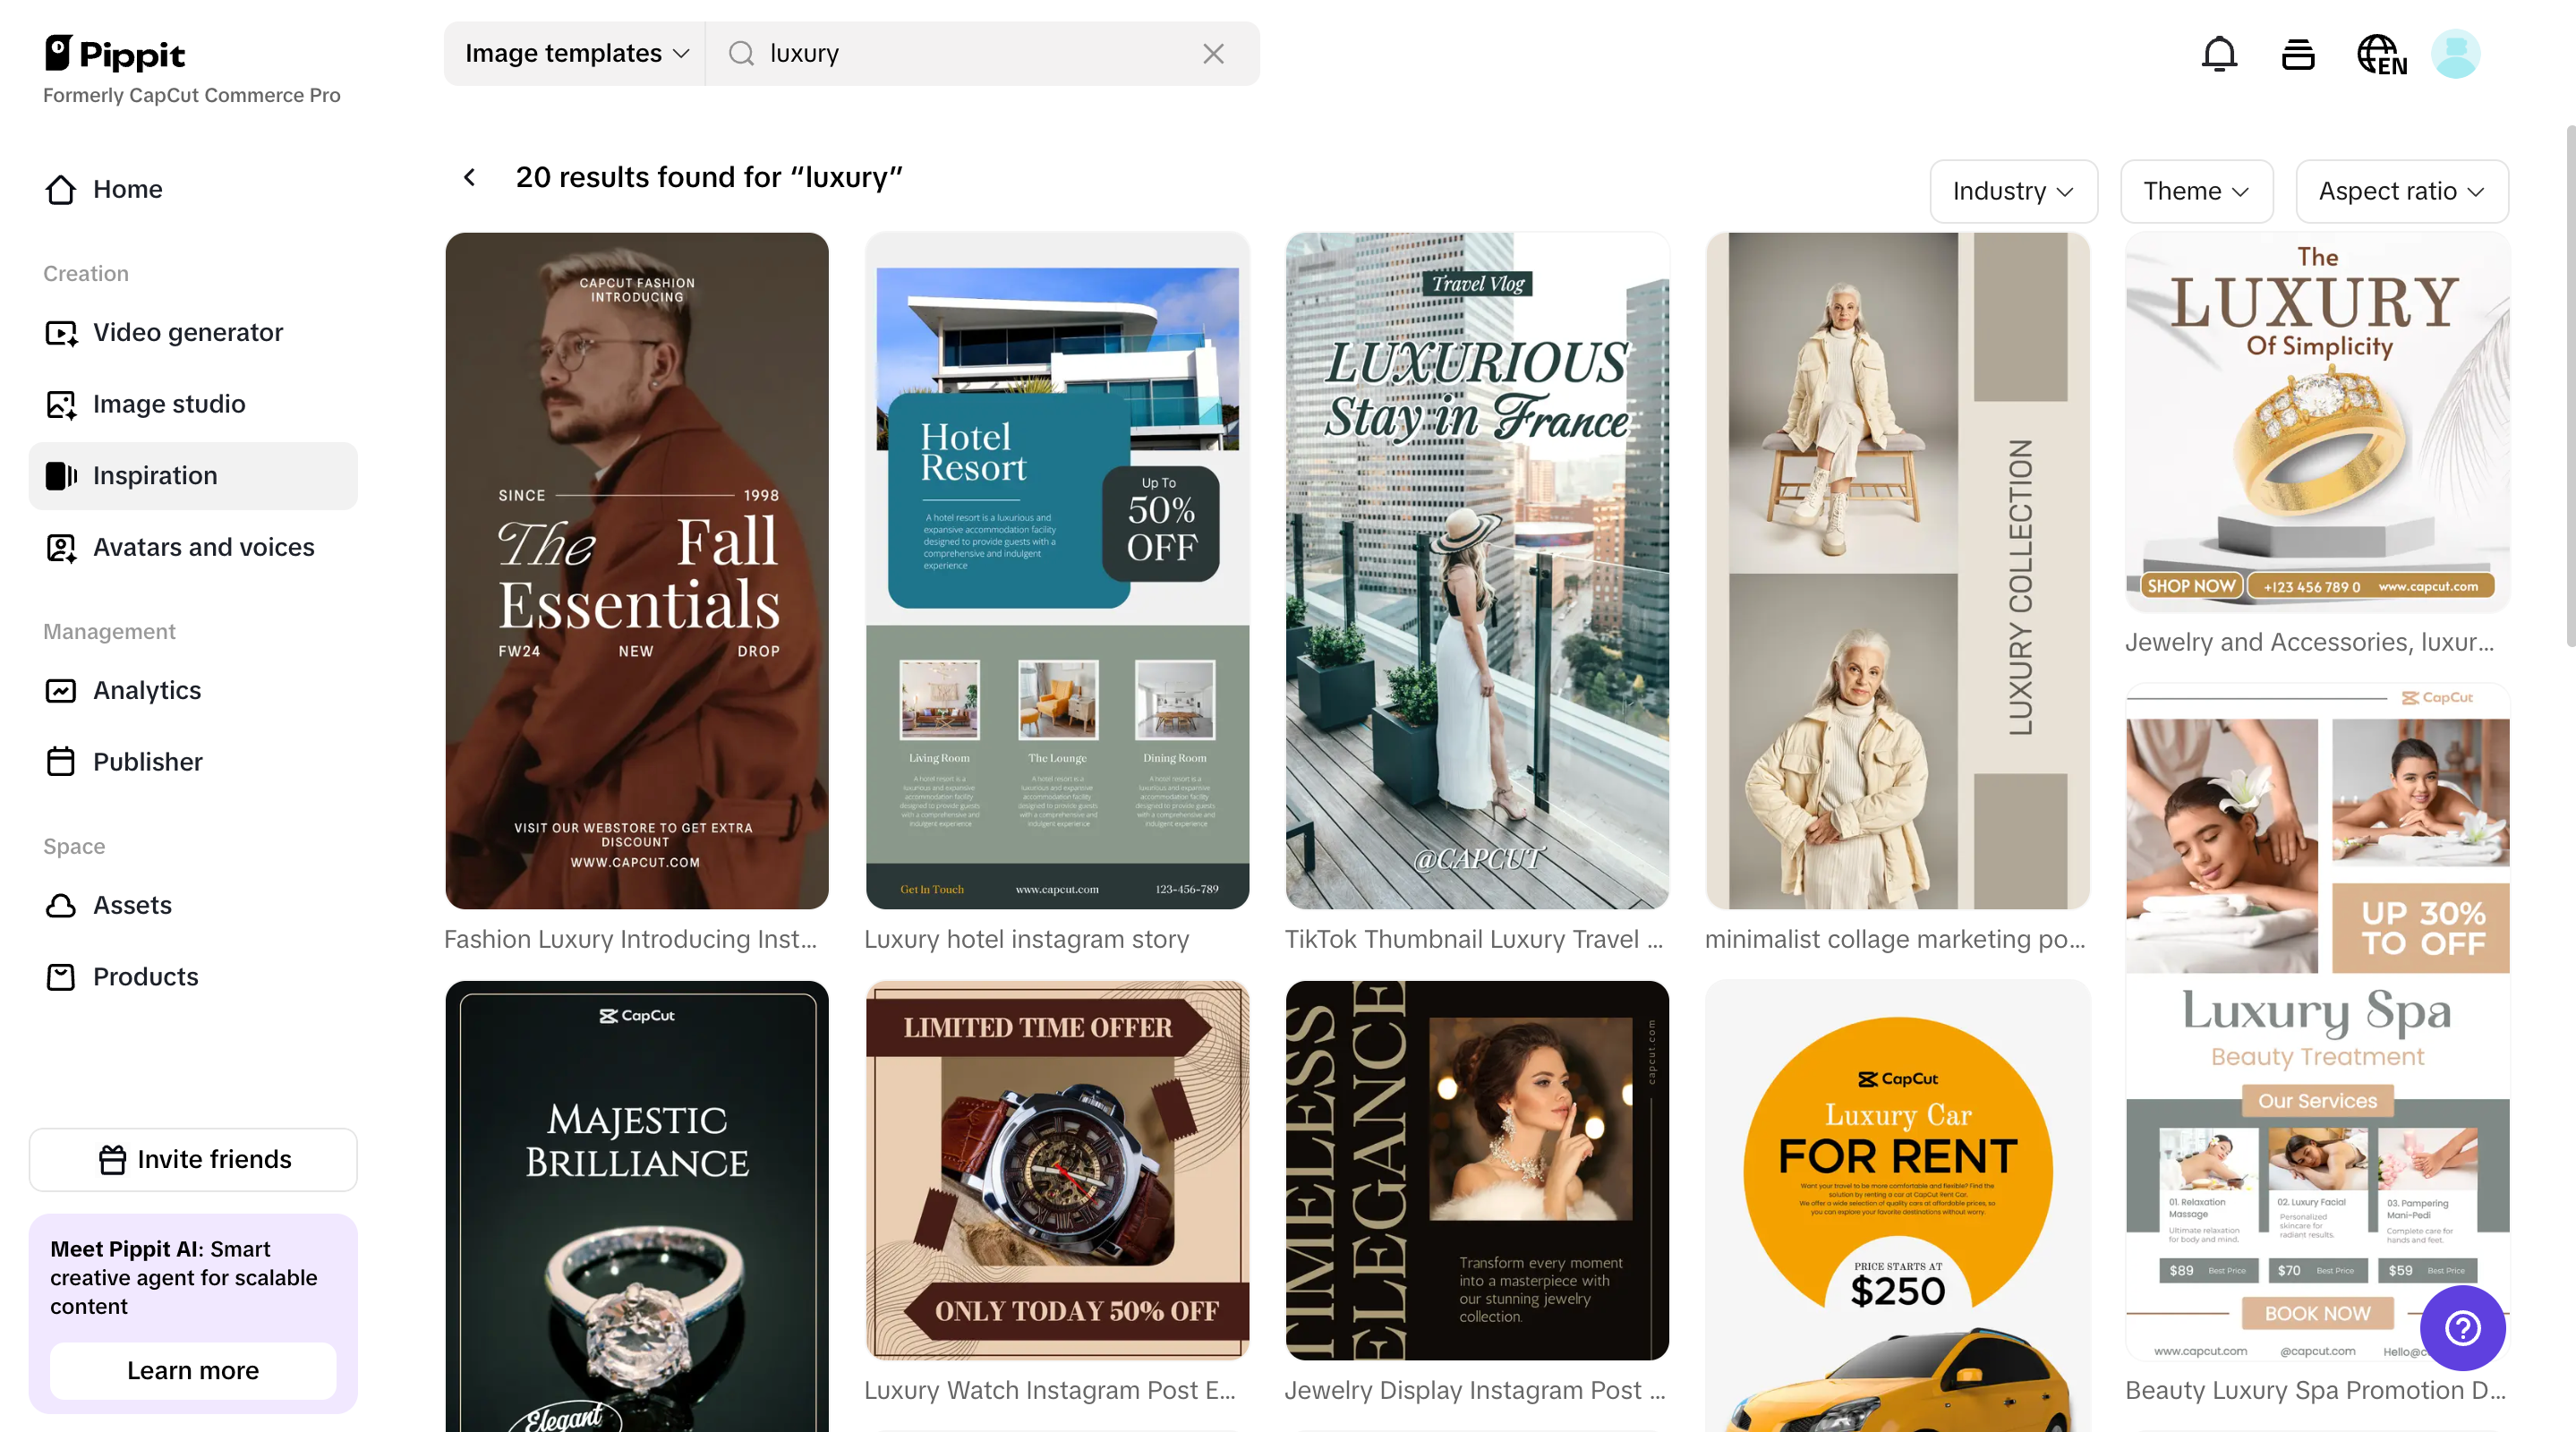The width and height of the screenshot is (2576, 1432).
Task: Click Learn more about Pippit AI
Action: (x=193, y=1370)
